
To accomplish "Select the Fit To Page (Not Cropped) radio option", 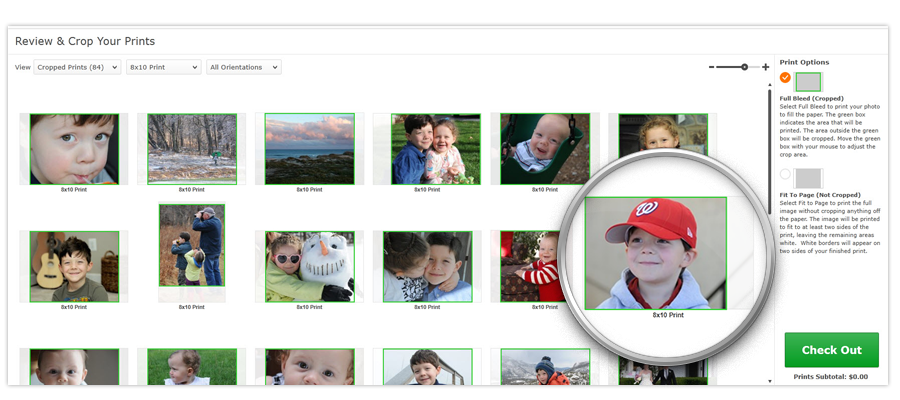I will pos(785,174).
